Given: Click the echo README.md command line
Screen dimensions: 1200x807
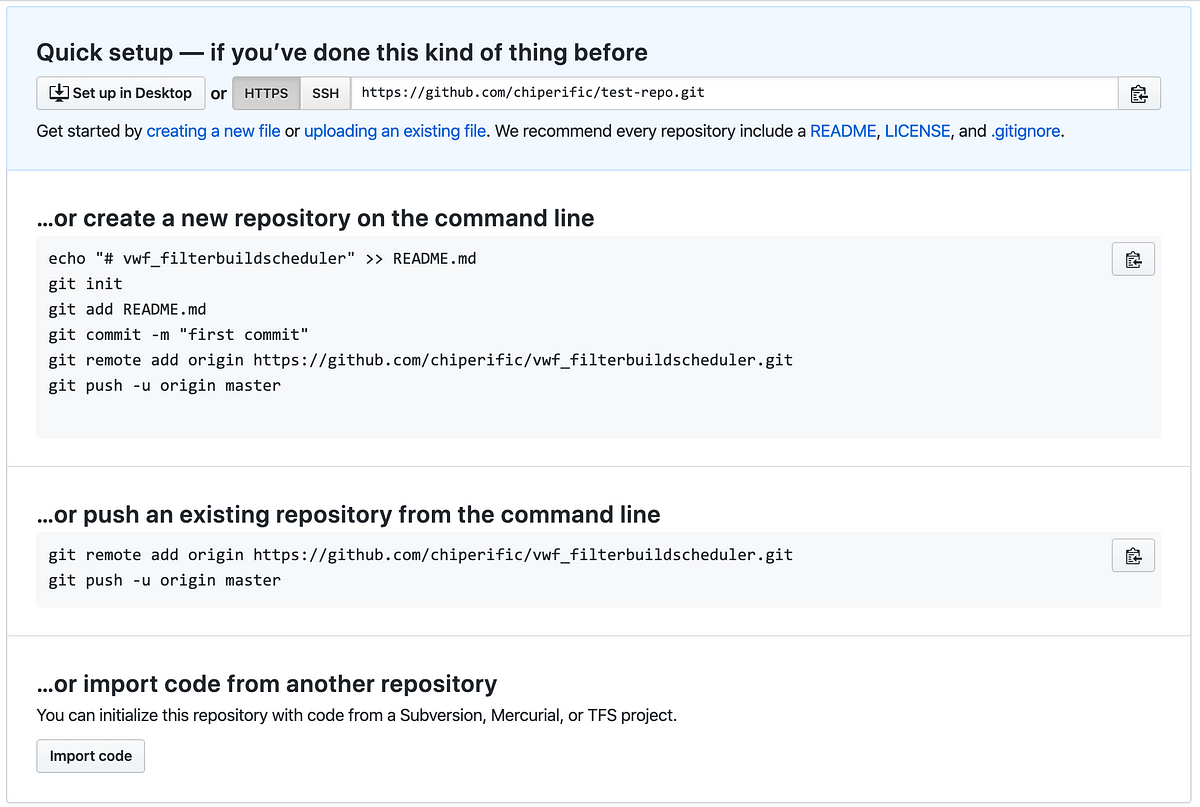Looking at the screenshot, I should [262, 259].
